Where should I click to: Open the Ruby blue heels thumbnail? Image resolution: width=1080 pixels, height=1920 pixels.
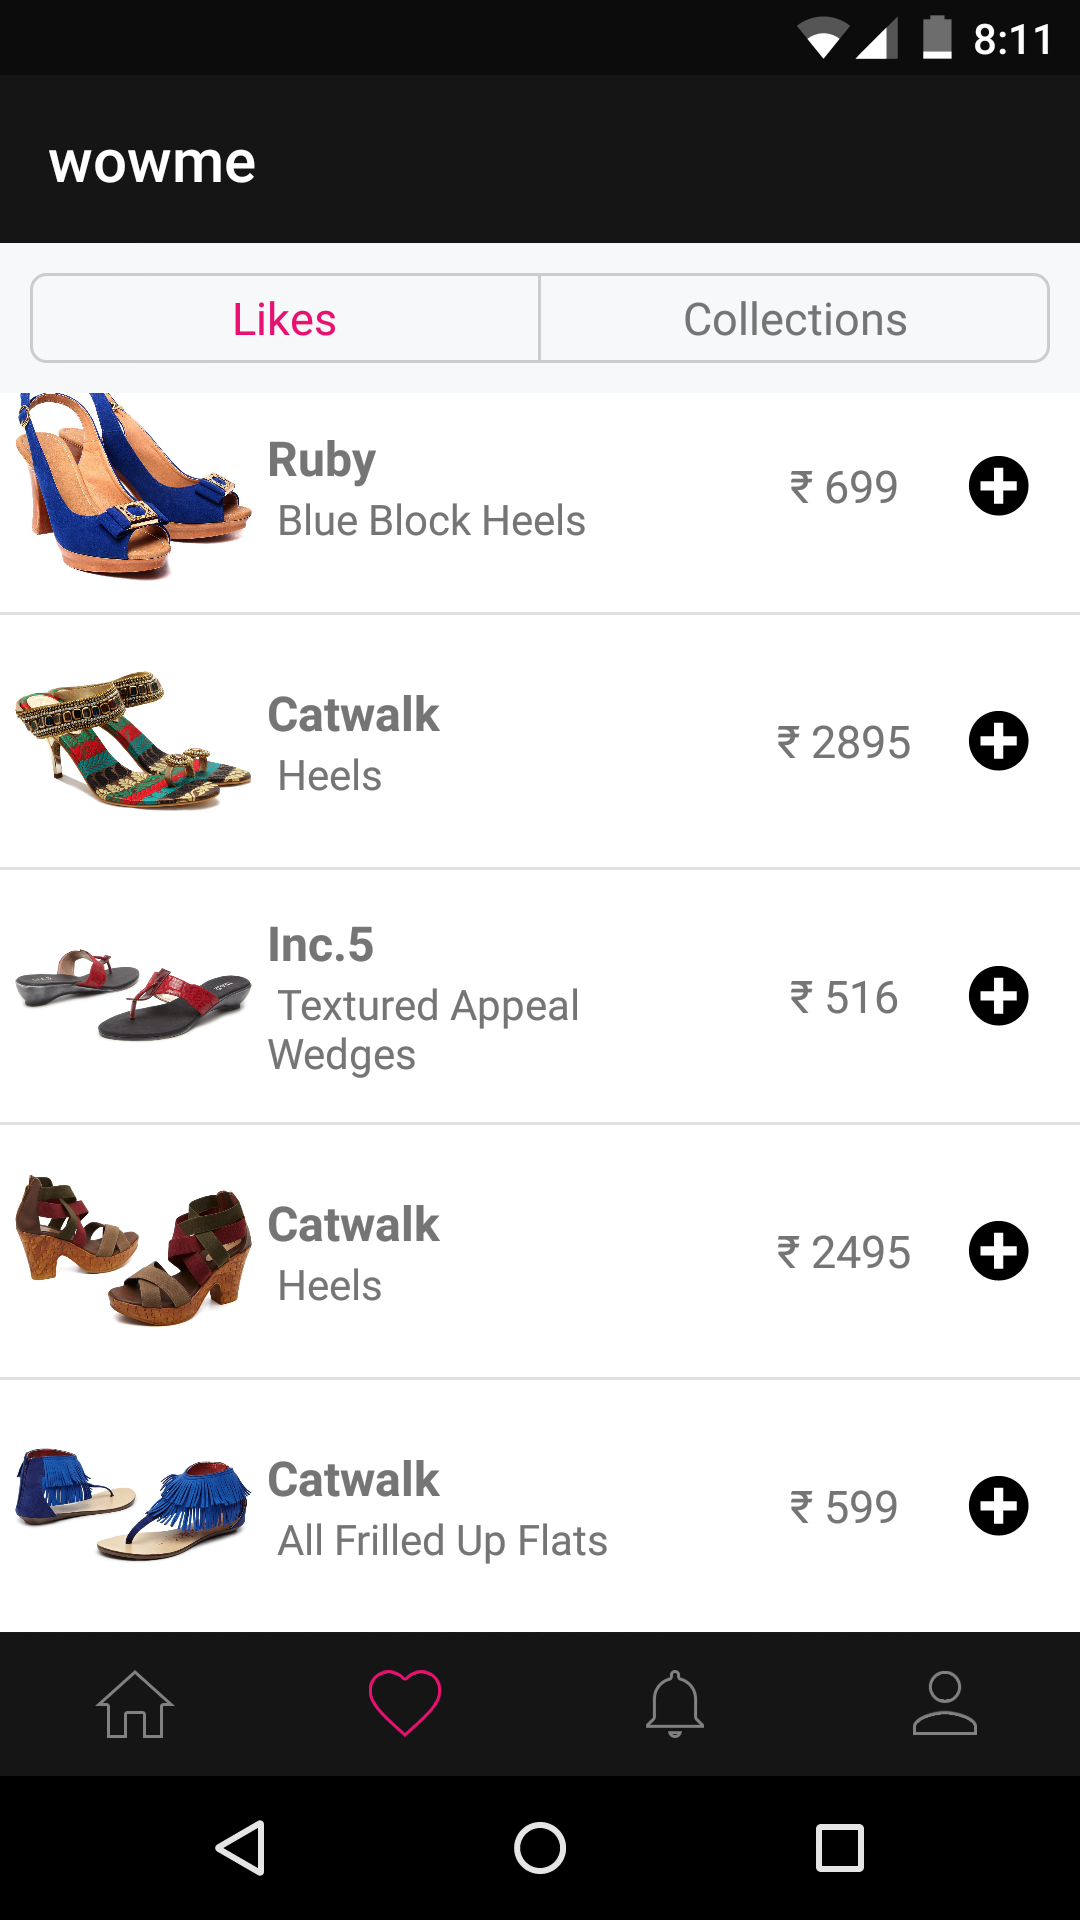coord(132,488)
